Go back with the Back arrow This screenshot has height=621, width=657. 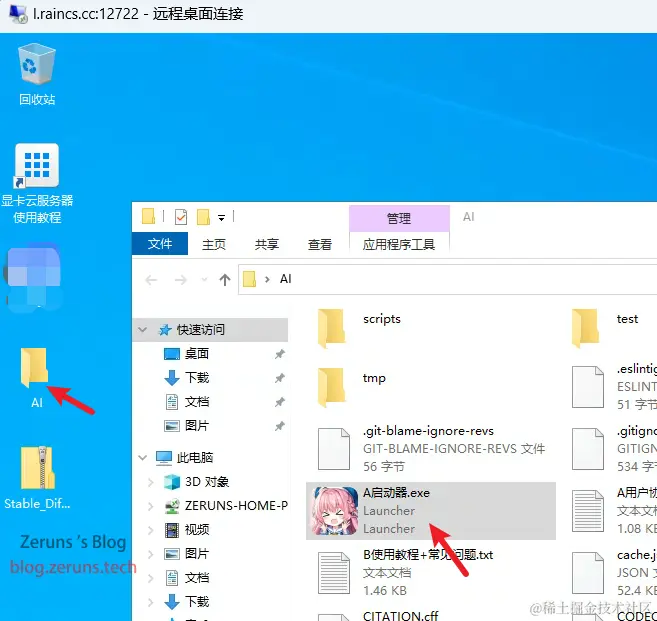pos(151,279)
